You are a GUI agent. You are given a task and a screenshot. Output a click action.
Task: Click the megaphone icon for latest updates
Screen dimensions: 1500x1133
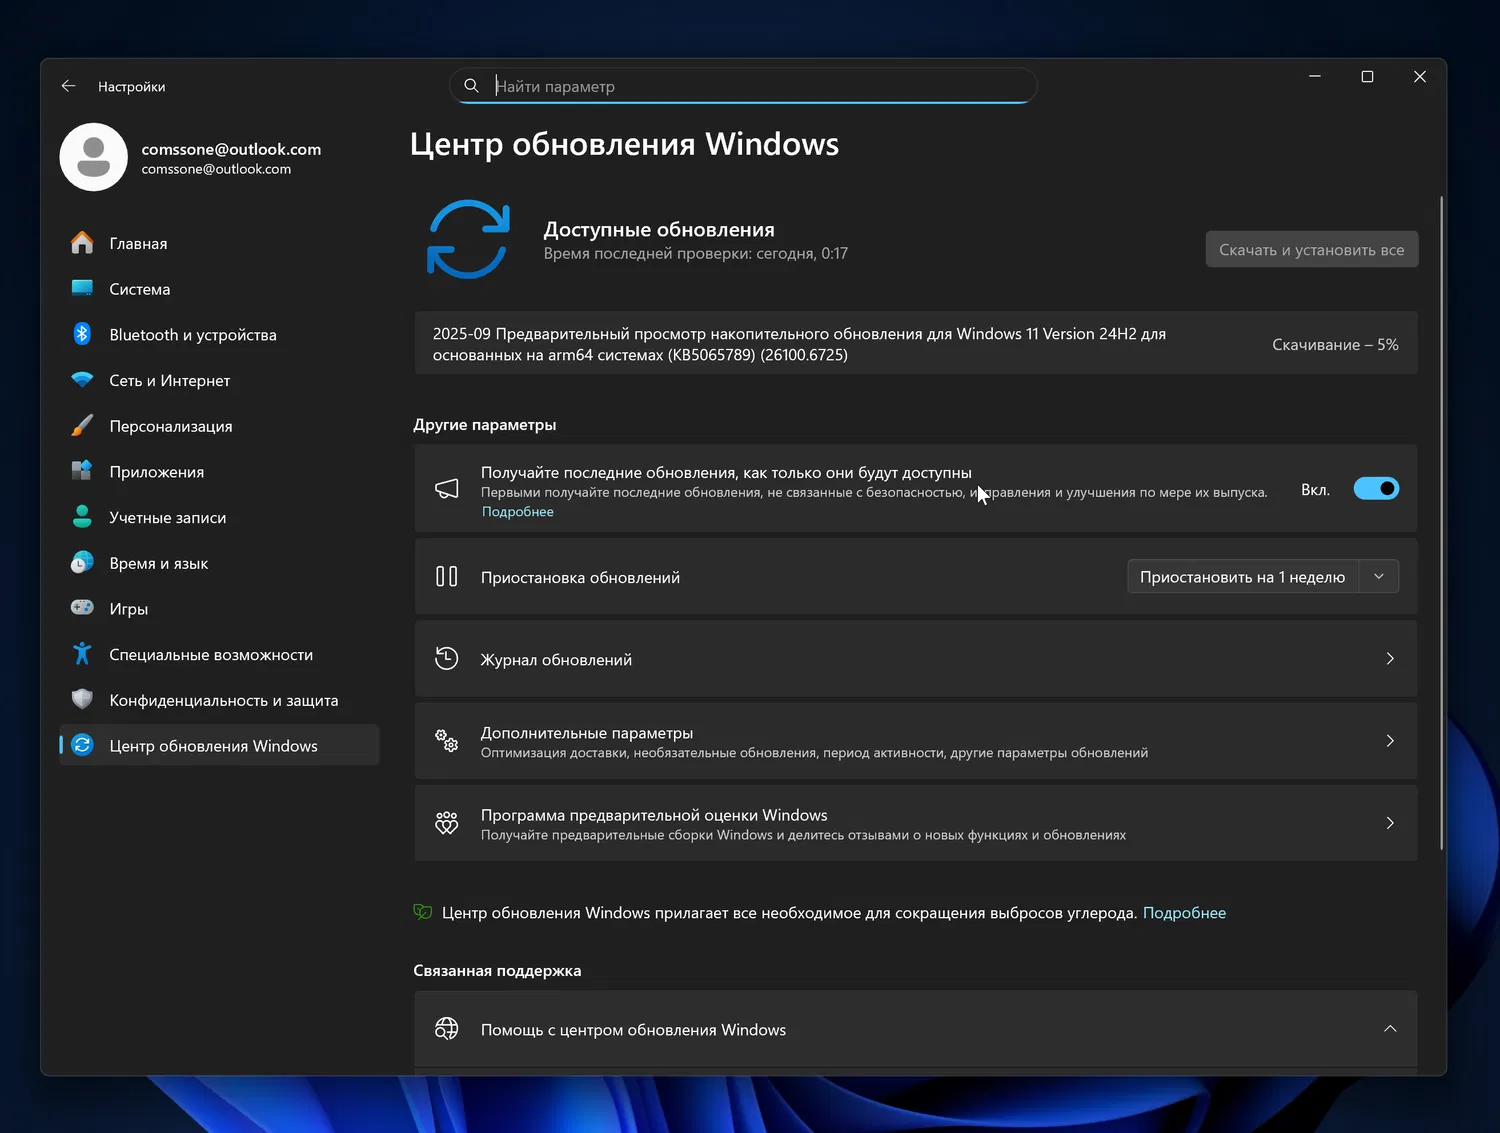(447, 489)
